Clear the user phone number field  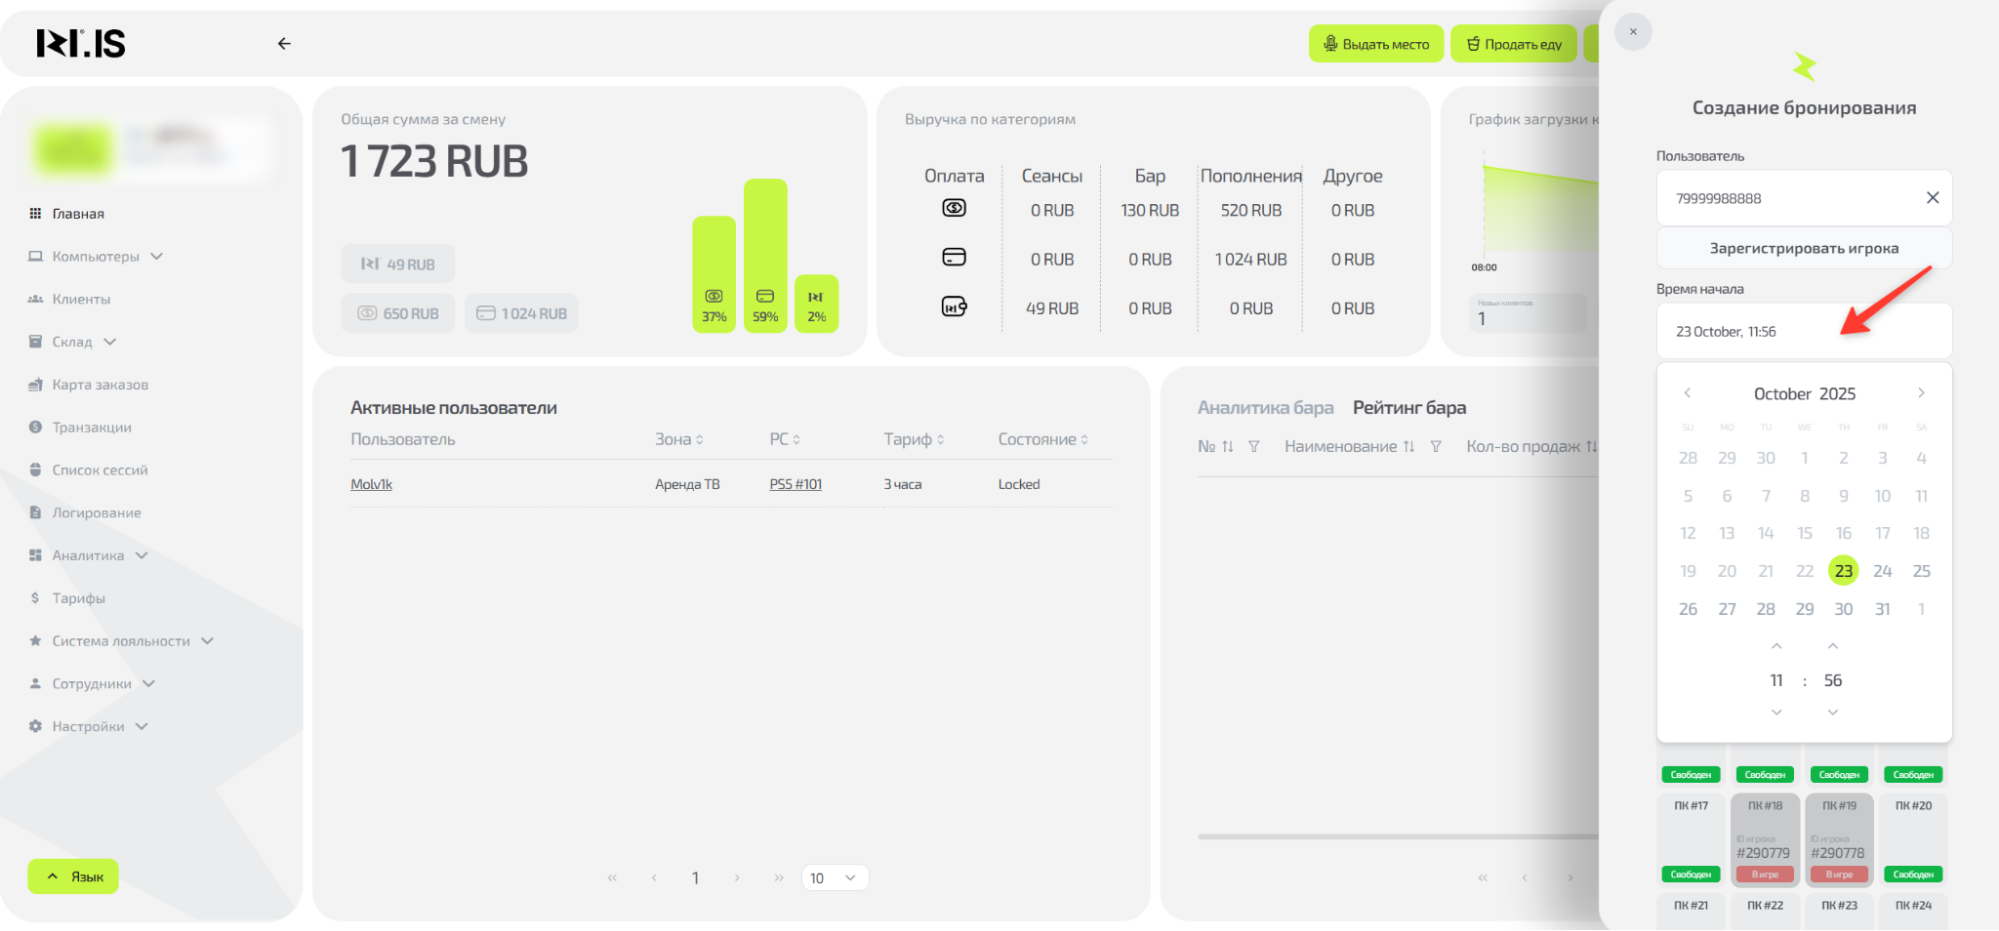tap(1932, 198)
